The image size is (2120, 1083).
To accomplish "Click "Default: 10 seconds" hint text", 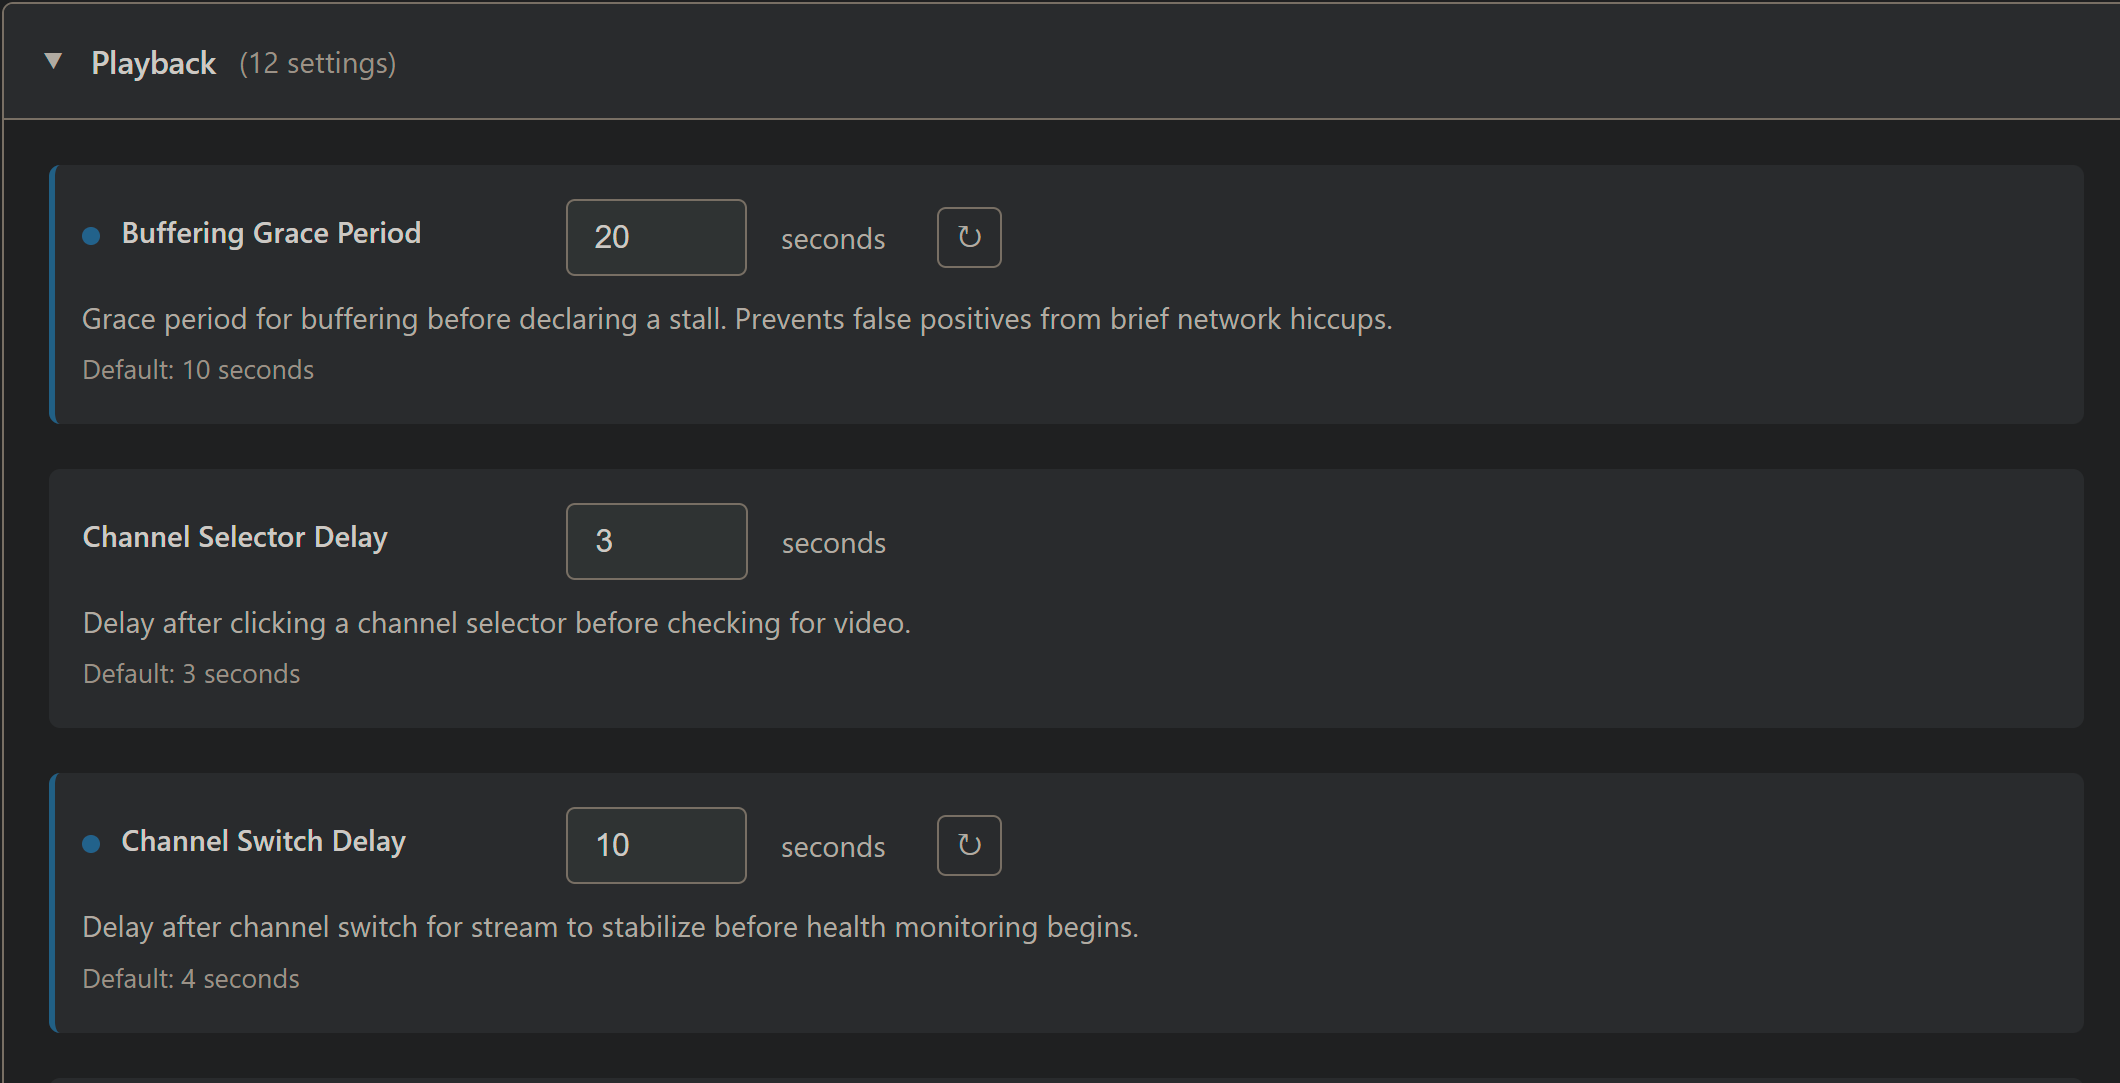I will click(x=198, y=370).
